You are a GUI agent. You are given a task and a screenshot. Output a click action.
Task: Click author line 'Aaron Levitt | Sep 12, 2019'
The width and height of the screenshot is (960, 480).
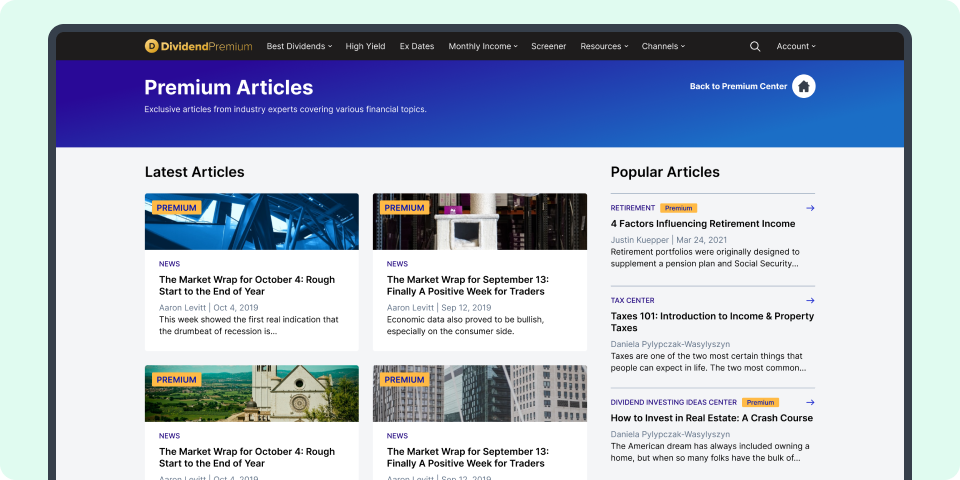[x=437, y=308]
